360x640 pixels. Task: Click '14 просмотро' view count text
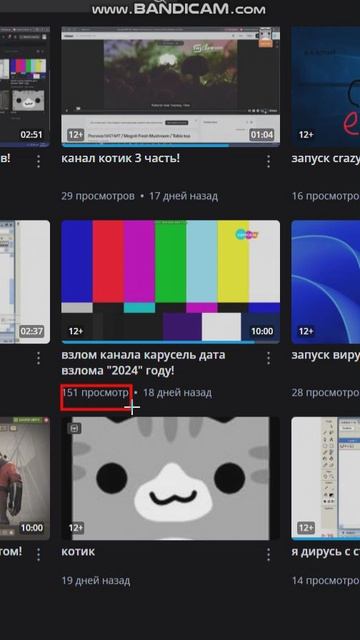(326, 580)
